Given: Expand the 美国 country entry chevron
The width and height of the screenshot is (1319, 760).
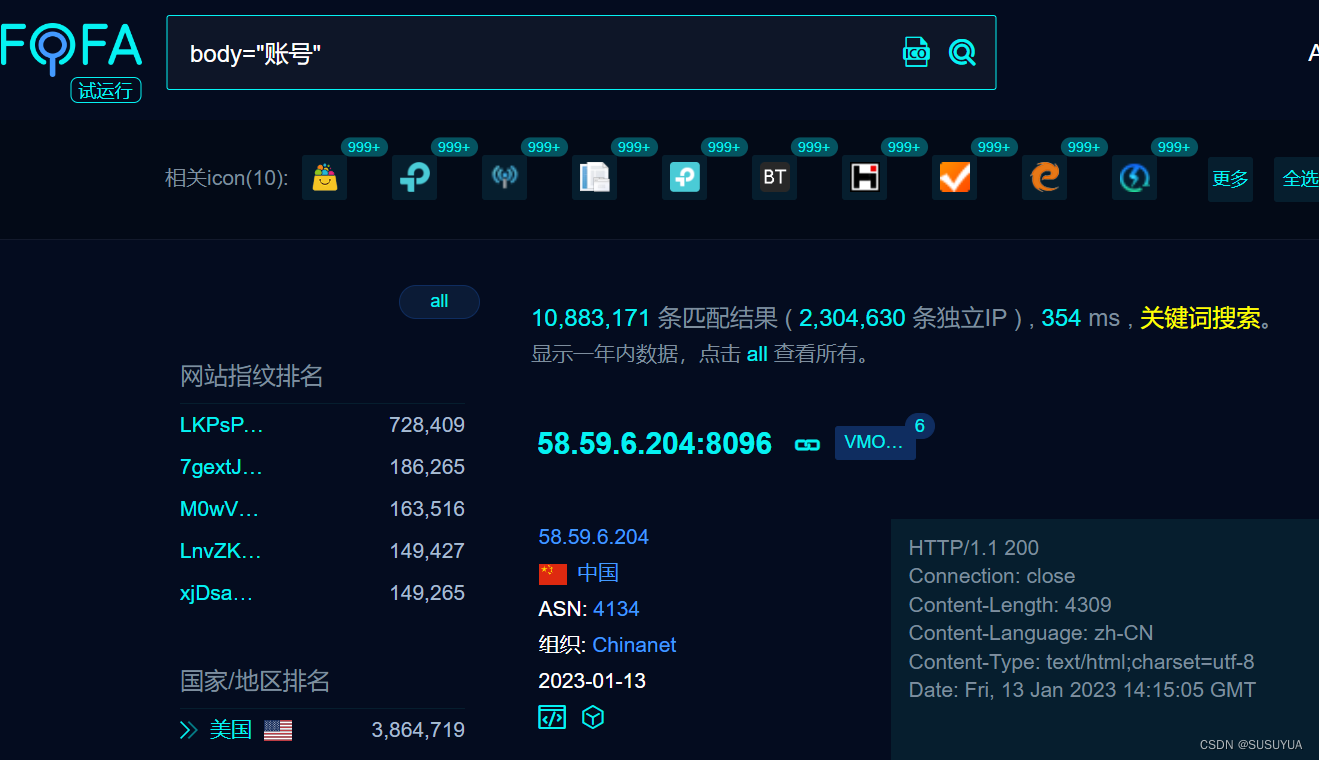Looking at the screenshot, I should [x=188, y=730].
